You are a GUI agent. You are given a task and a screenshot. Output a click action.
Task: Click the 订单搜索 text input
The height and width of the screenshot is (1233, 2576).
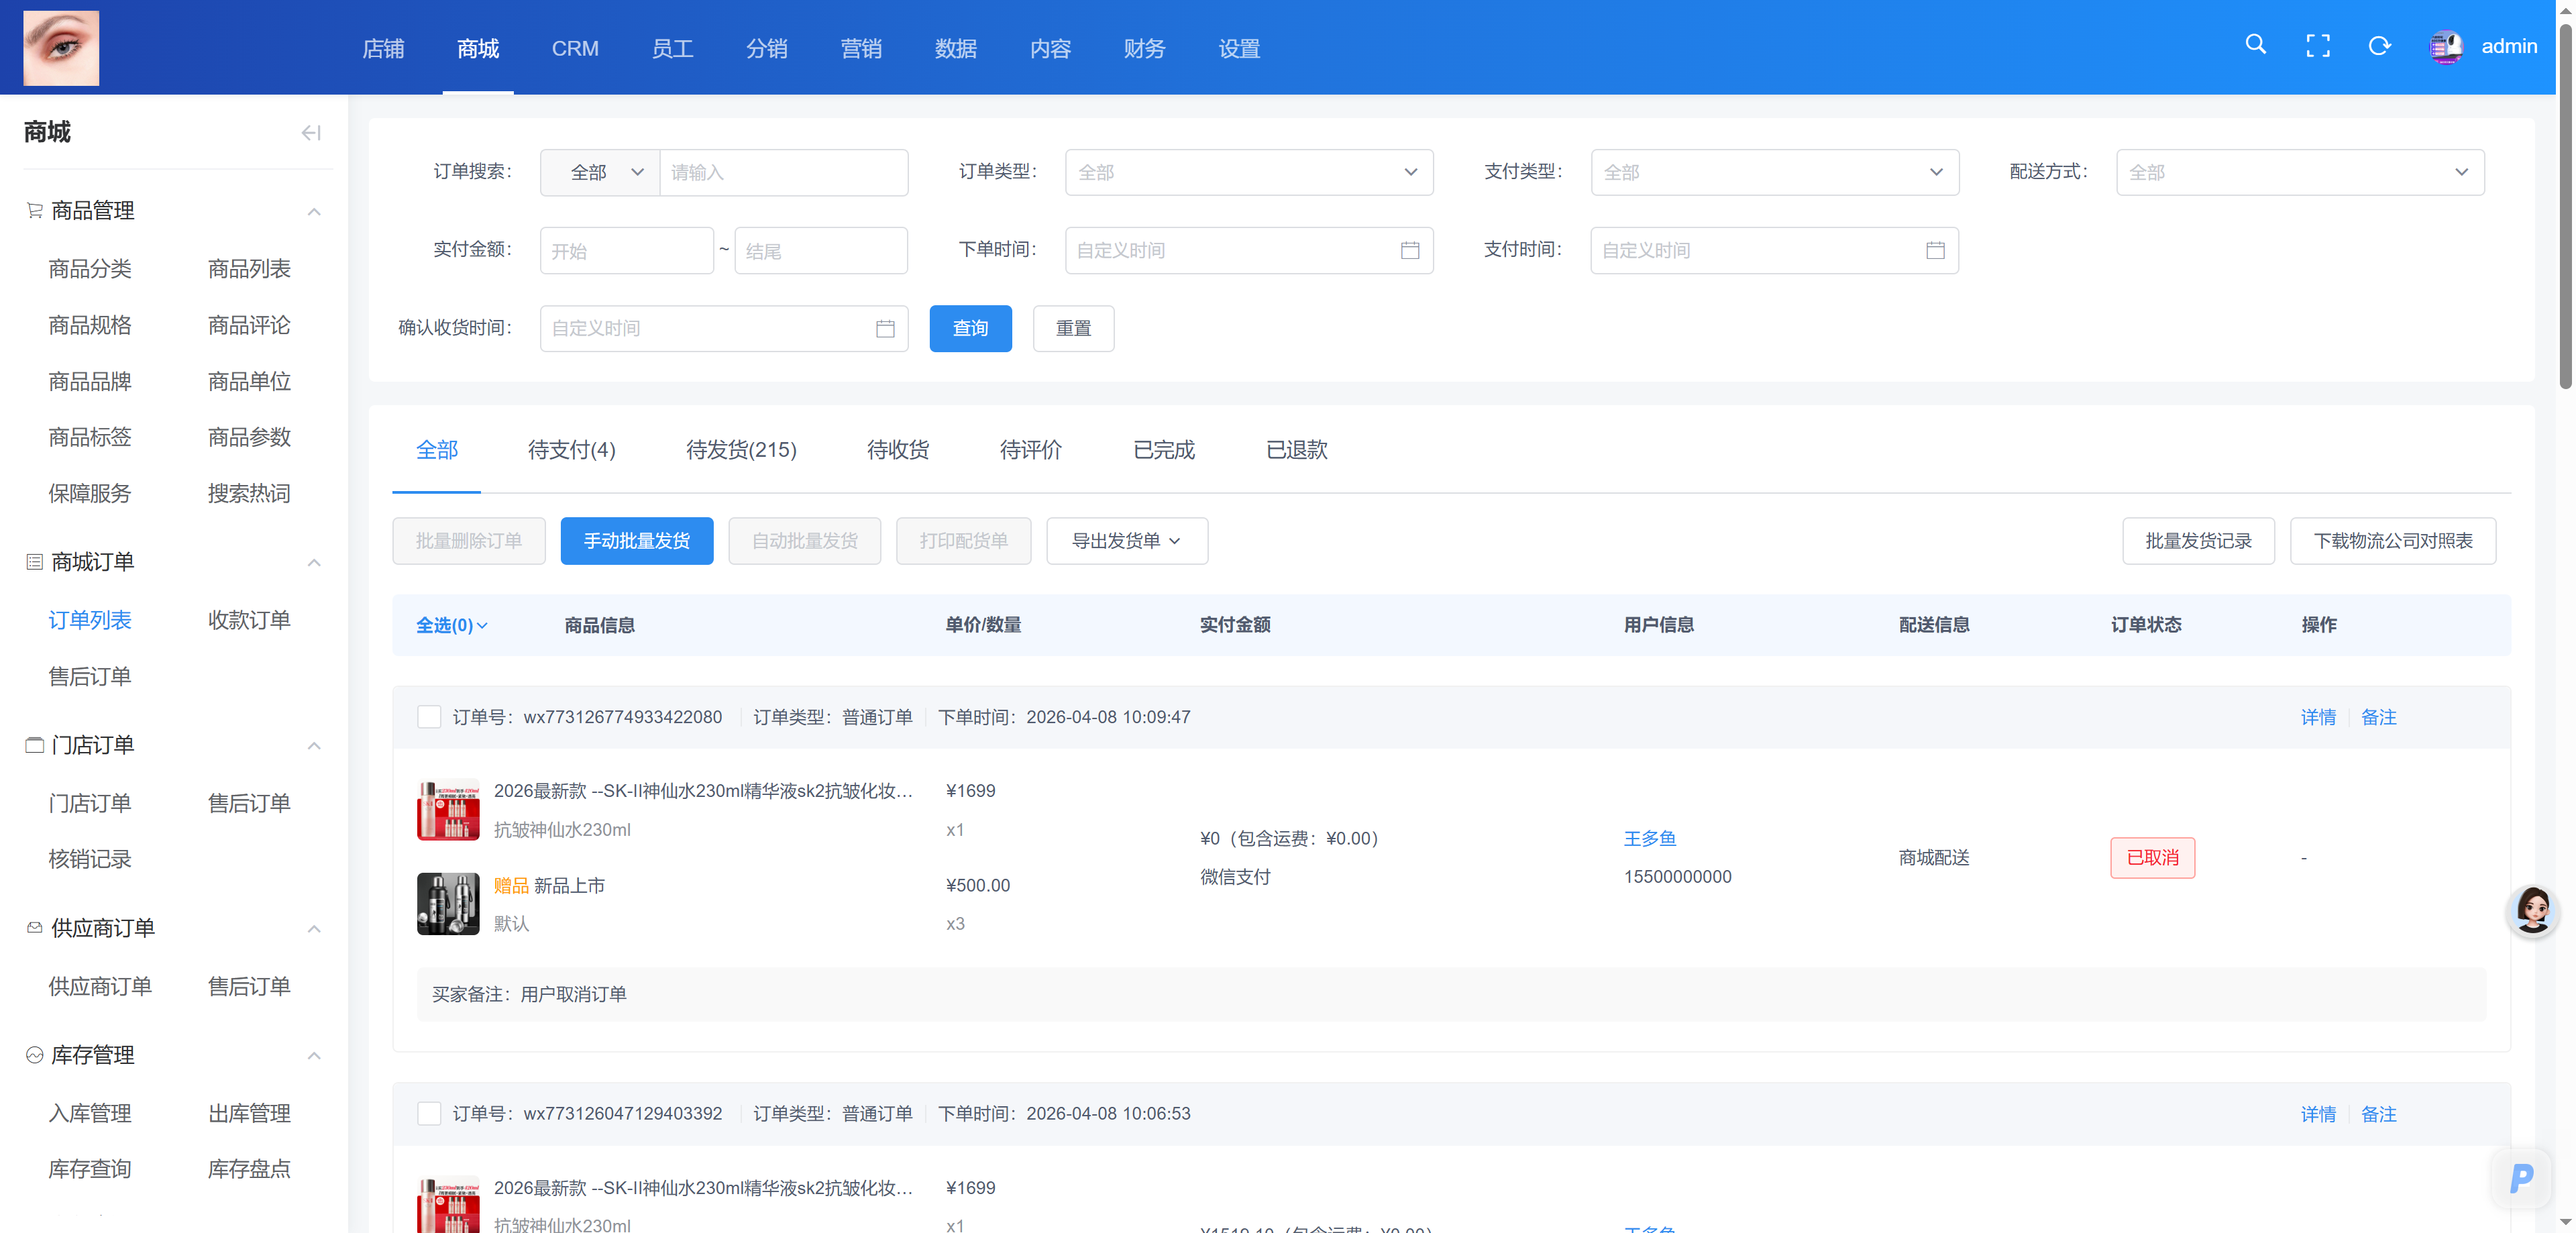tap(784, 172)
